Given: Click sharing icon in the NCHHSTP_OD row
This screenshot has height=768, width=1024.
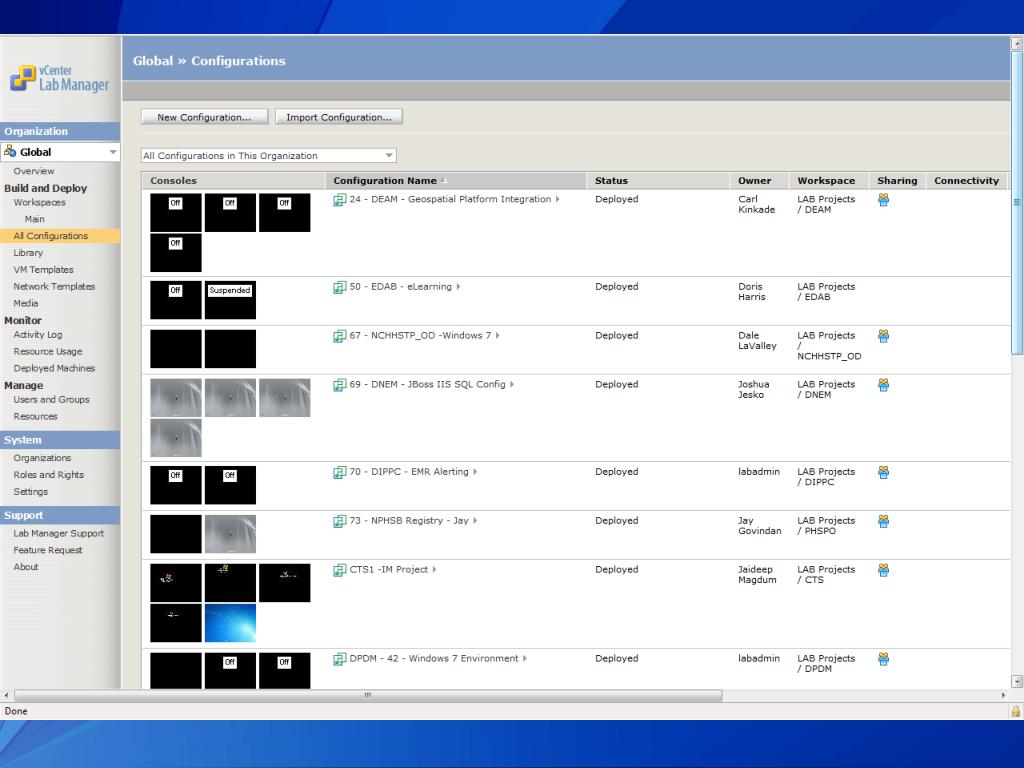Looking at the screenshot, I should 884,336.
